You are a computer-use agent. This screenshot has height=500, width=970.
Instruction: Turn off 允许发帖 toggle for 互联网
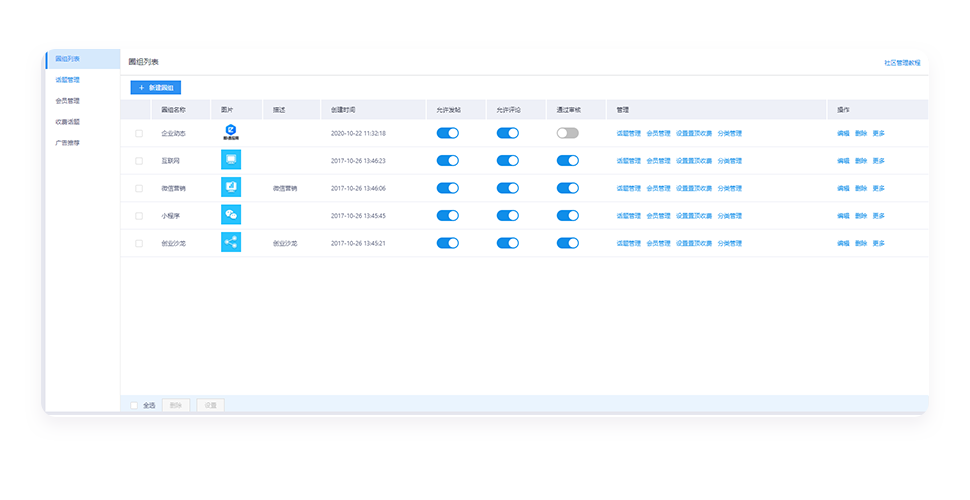pos(448,160)
